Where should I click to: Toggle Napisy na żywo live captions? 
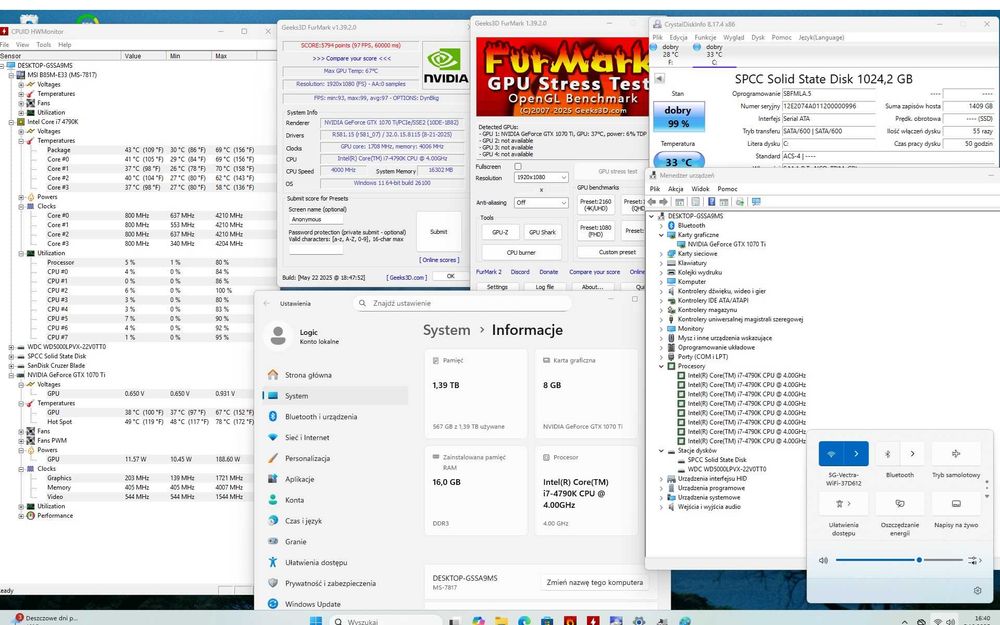coord(956,503)
